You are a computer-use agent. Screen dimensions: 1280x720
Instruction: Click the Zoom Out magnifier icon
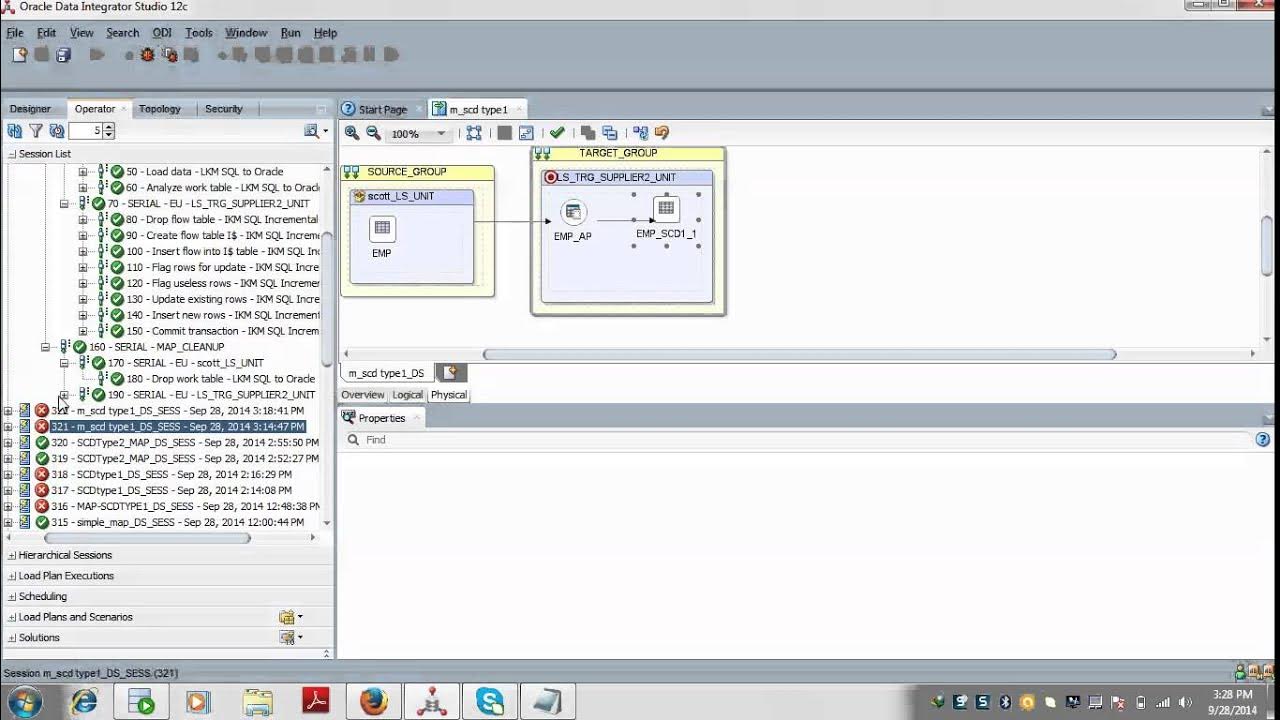pos(373,133)
